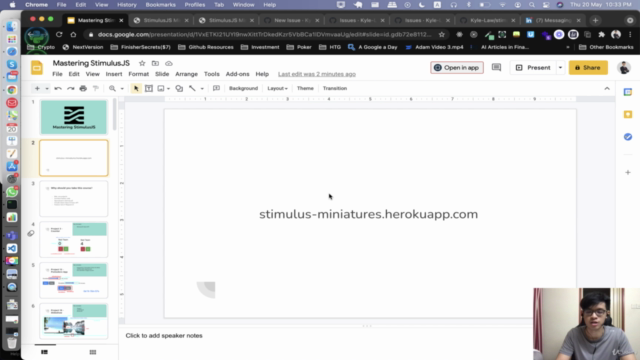Image resolution: width=640 pixels, height=360 pixels.
Task: Select slide 4 Project 1 thumbnail
Action: click(74, 240)
